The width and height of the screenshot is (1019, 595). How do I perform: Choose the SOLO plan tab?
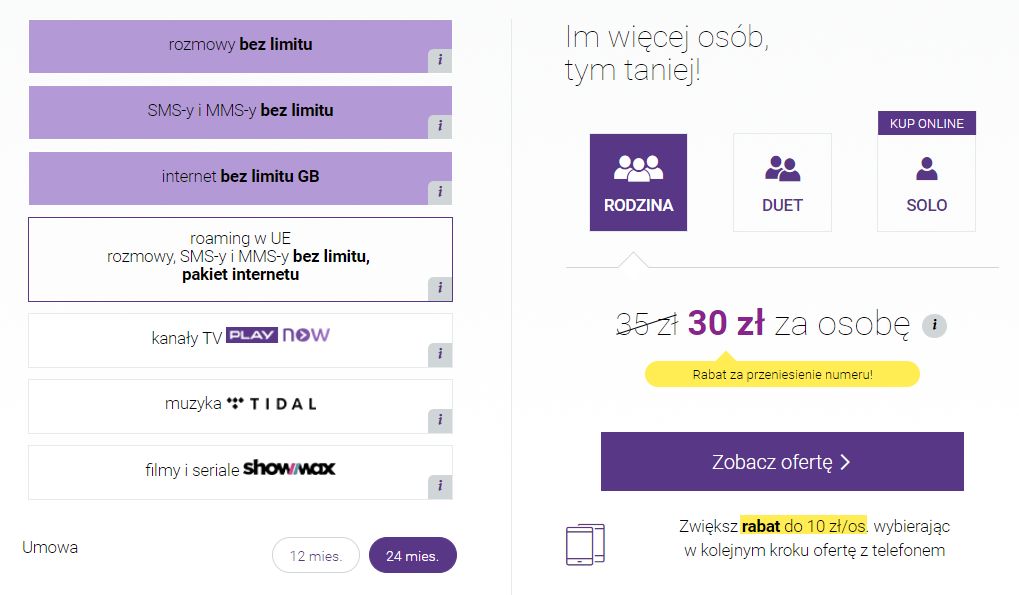927,183
